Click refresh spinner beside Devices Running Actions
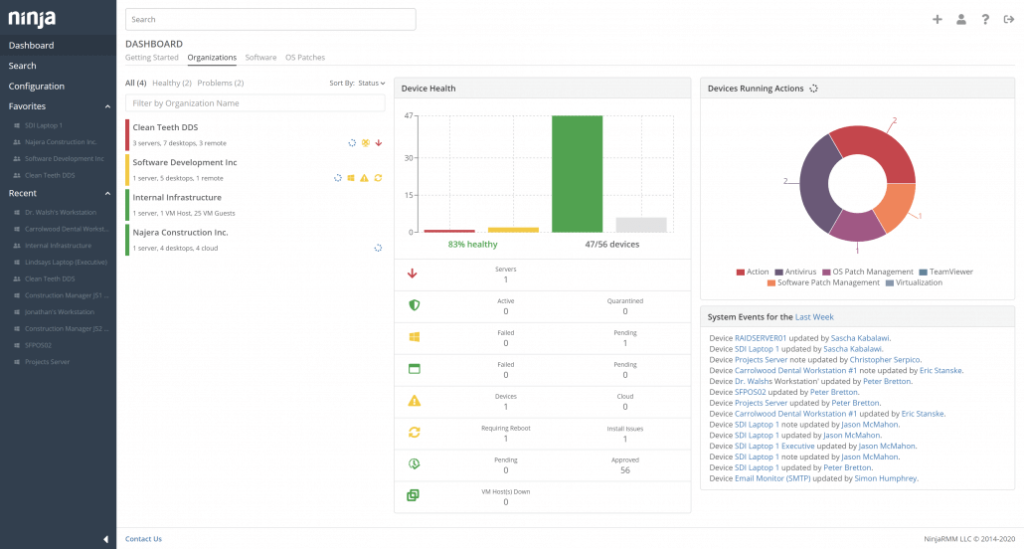 tap(813, 88)
